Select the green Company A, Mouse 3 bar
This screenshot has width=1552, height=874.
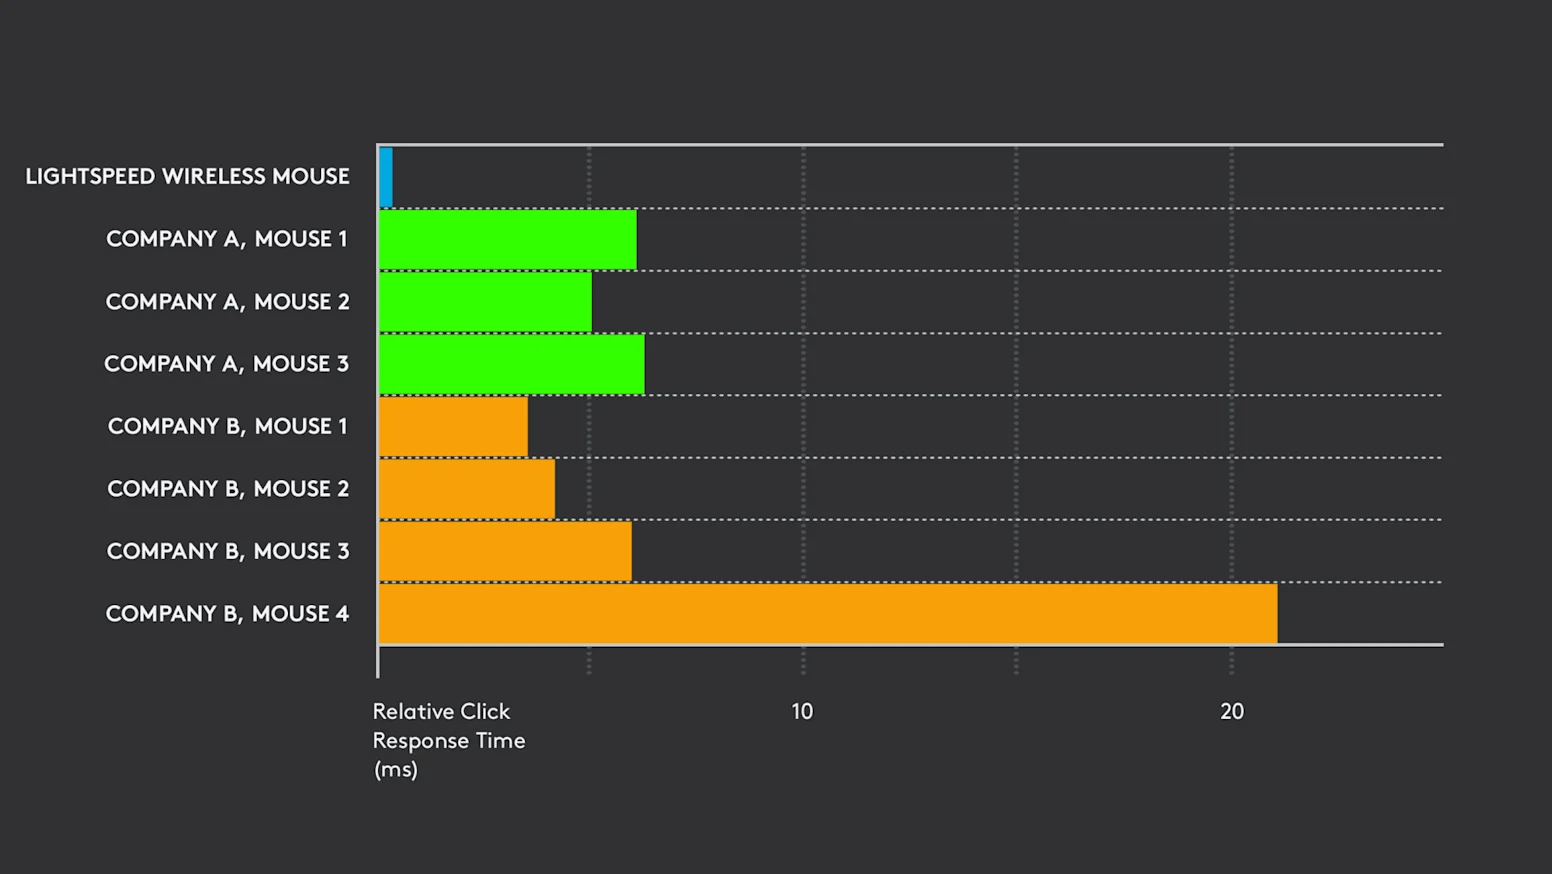(x=511, y=364)
